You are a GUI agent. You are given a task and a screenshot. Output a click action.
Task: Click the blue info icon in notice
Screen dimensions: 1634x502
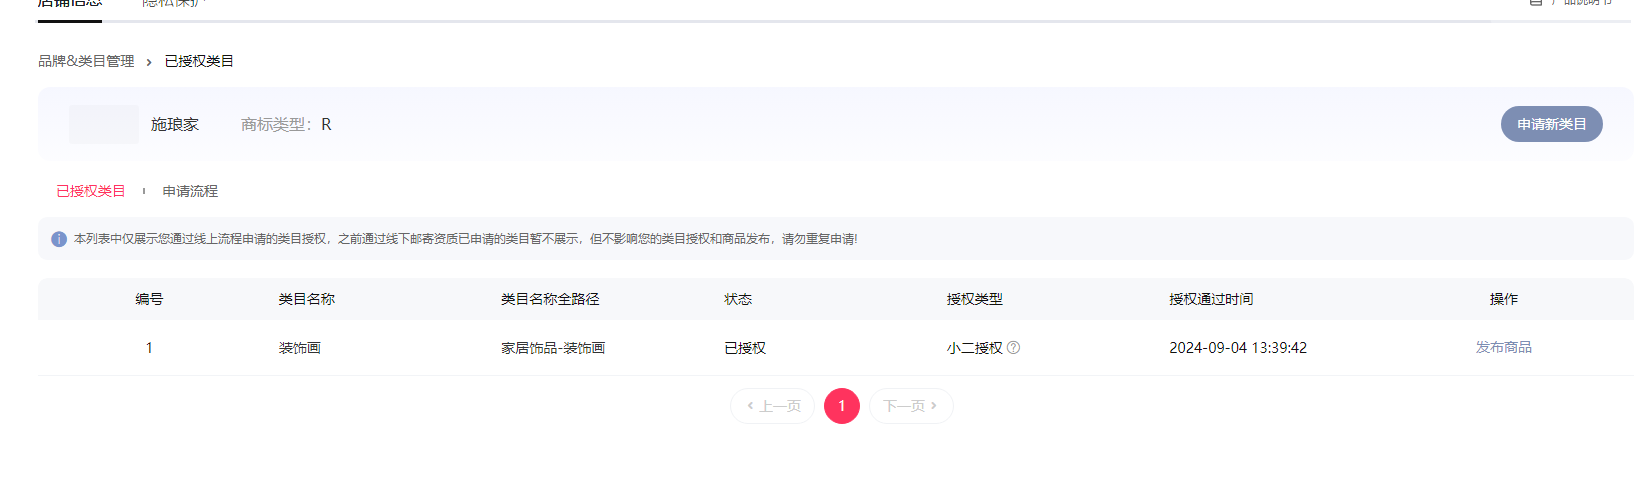tap(59, 239)
